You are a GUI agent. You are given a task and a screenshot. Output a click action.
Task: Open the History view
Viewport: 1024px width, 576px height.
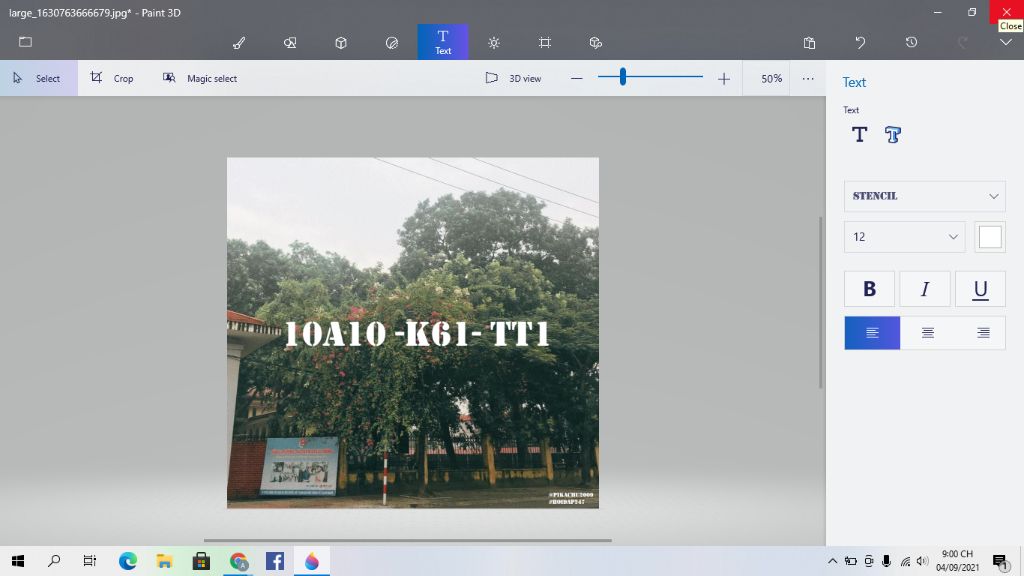coord(909,42)
